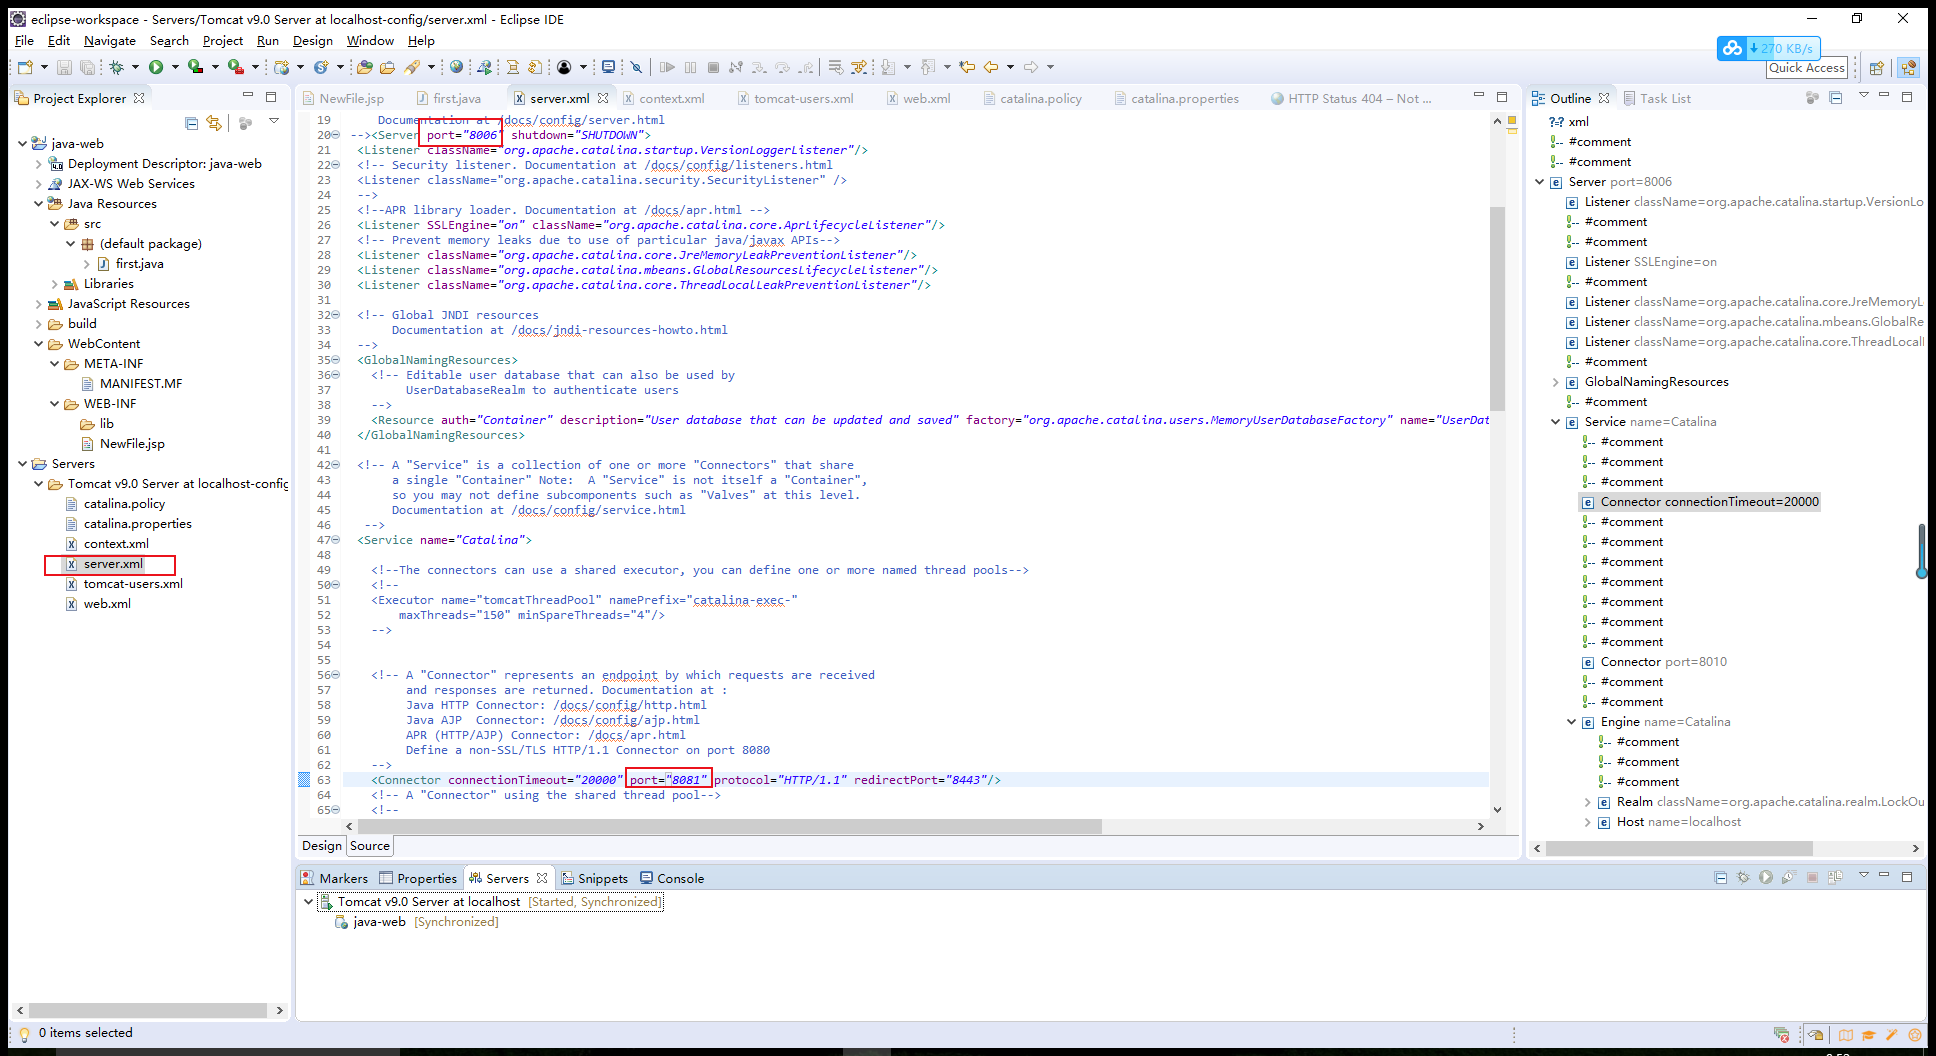Image resolution: width=1936 pixels, height=1056 pixels.
Task: Collapse Engine name=Catalina in Outline
Action: [1572, 722]
